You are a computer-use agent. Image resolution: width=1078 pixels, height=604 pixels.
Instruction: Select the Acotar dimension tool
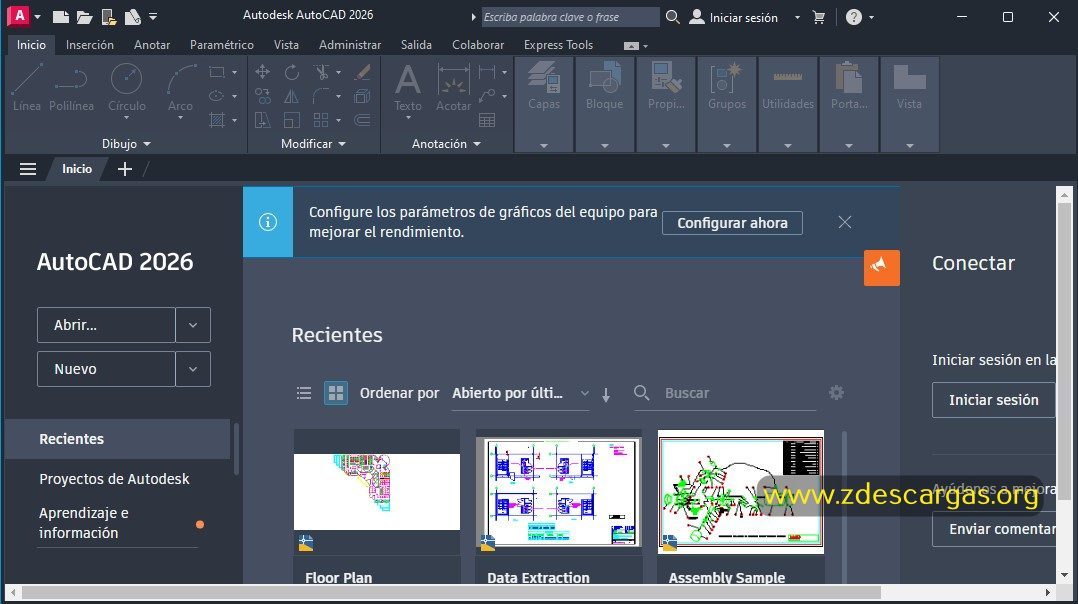454,87
